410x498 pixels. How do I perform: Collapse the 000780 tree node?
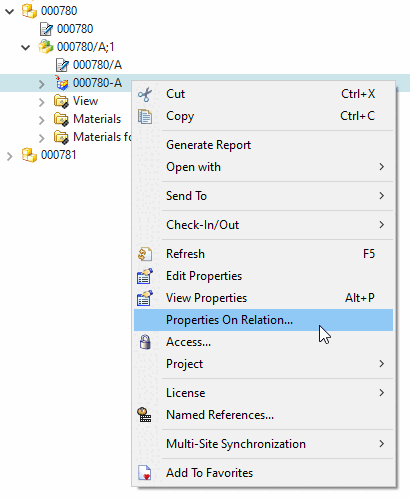[10, 11]
